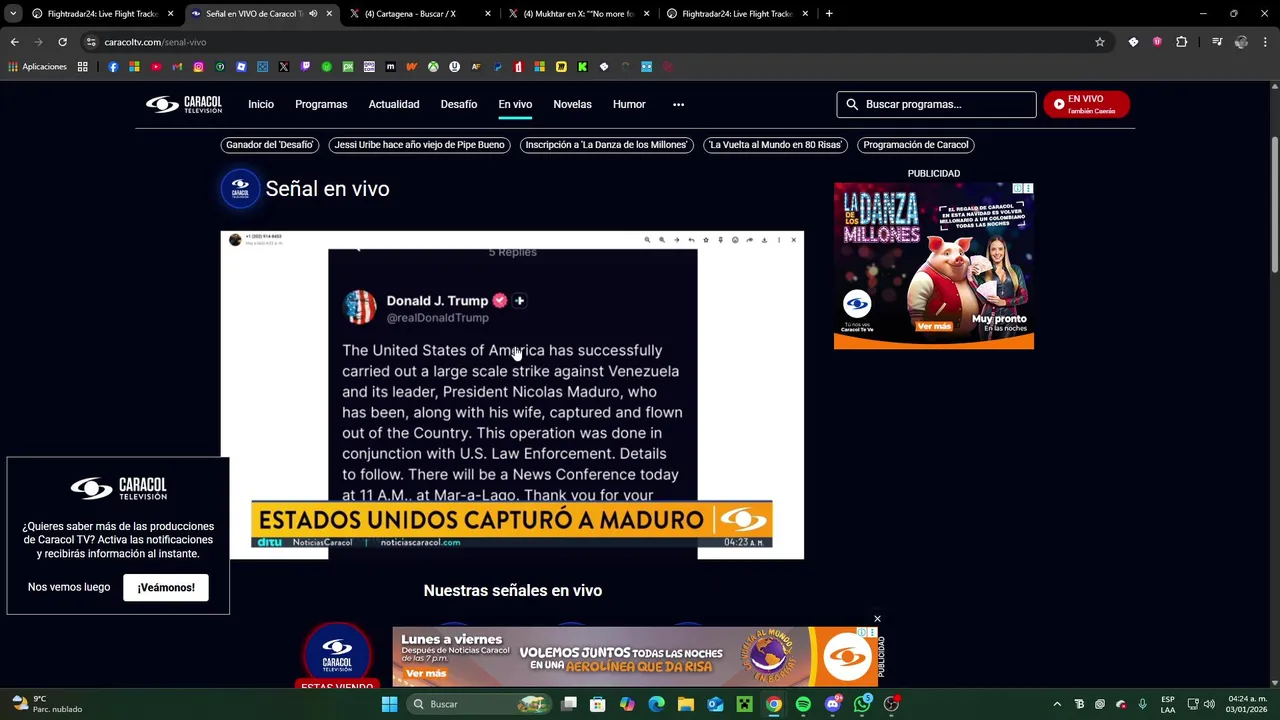The height and width of the screenshot is (720, 1280).
Task: Reload the Caracol page
Action: coord(62,42)
